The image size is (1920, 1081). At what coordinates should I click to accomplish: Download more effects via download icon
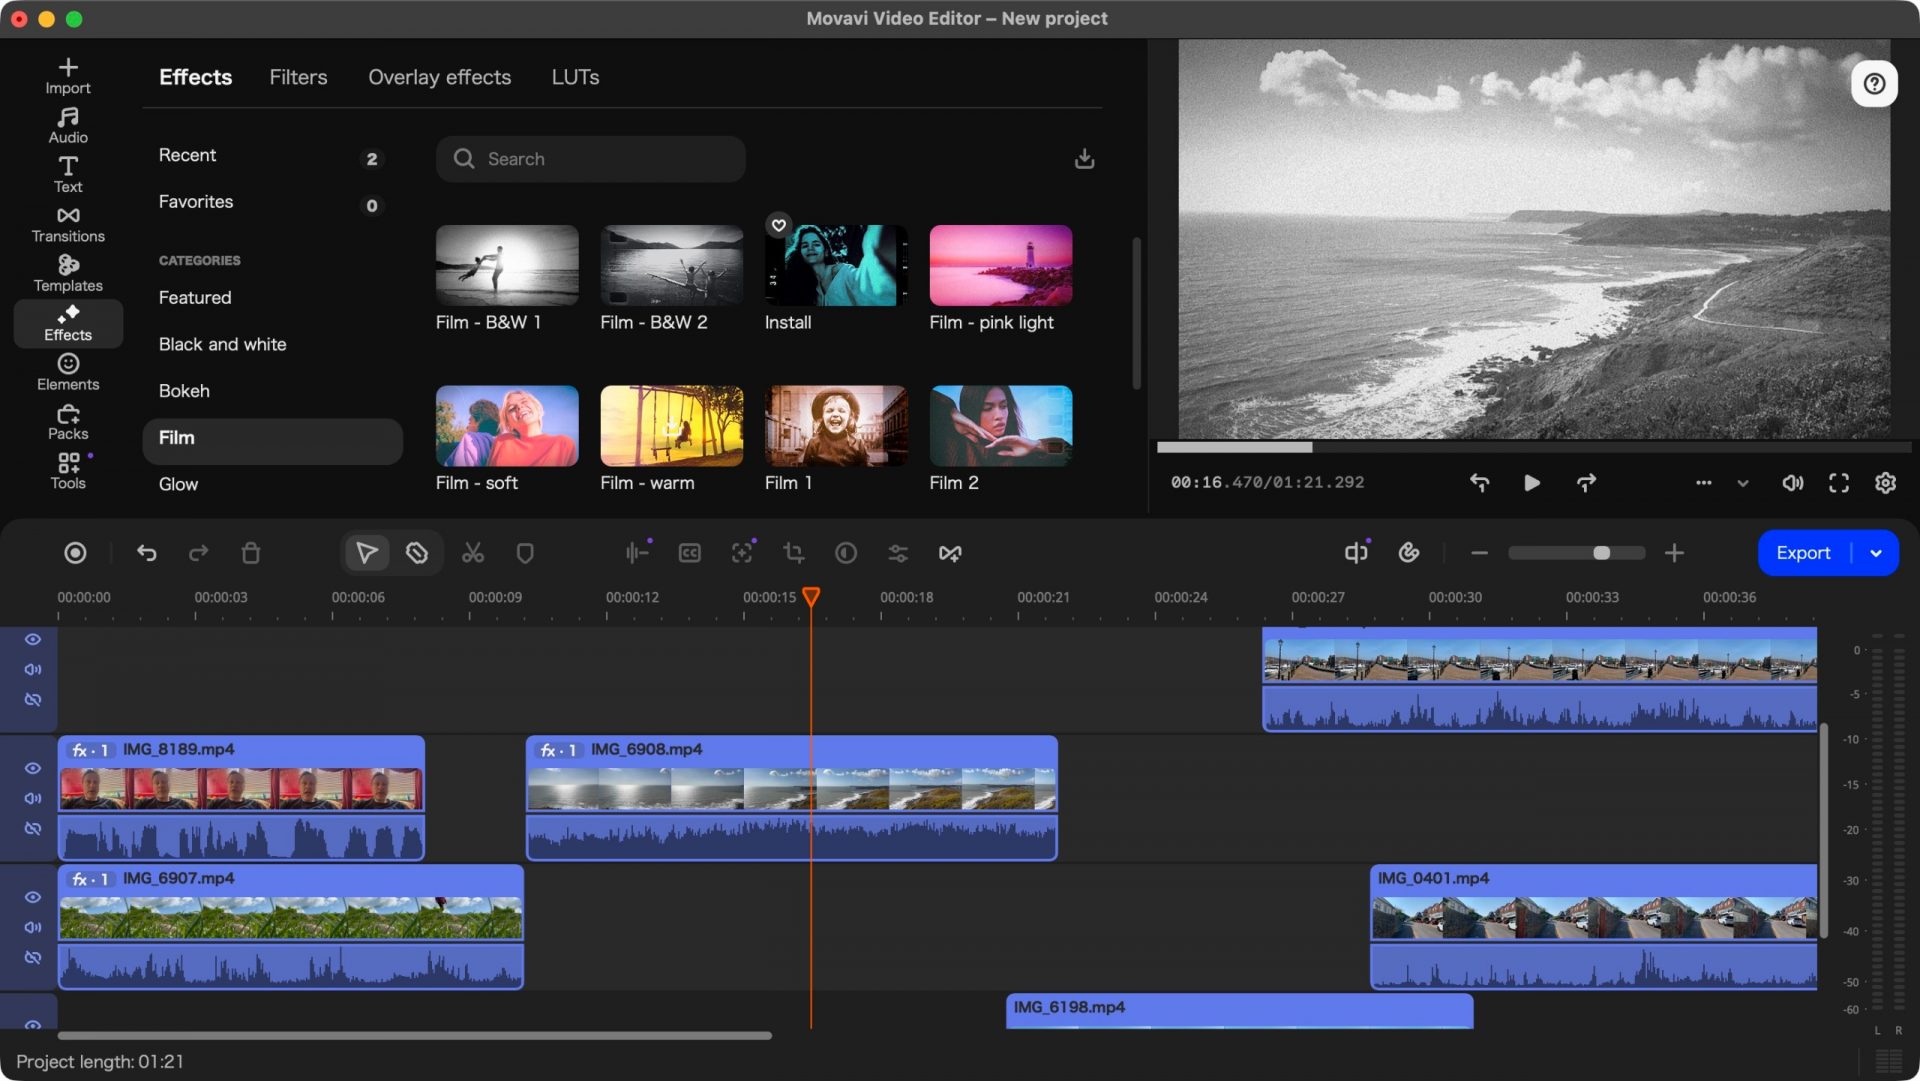pos(1084,159)
